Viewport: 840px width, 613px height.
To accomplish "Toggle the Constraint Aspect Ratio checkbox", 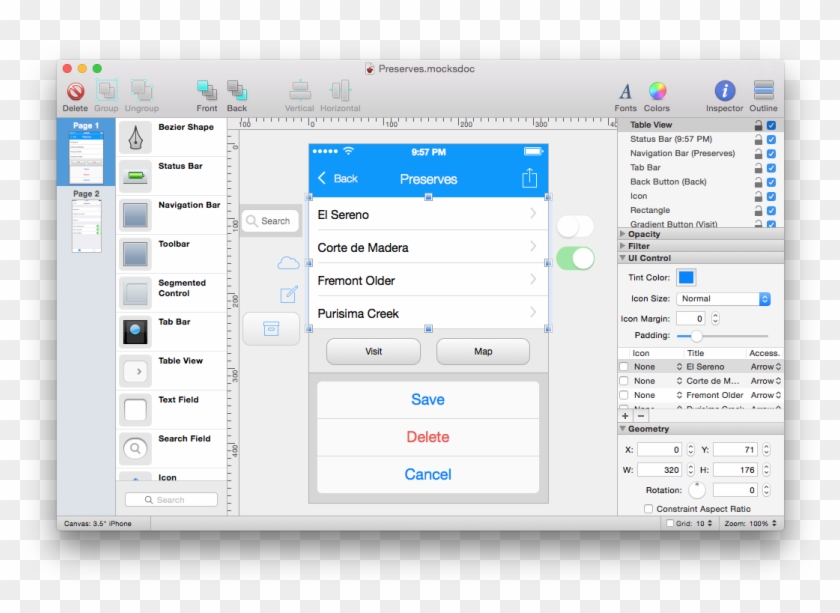I will click(x=649, y=508).
